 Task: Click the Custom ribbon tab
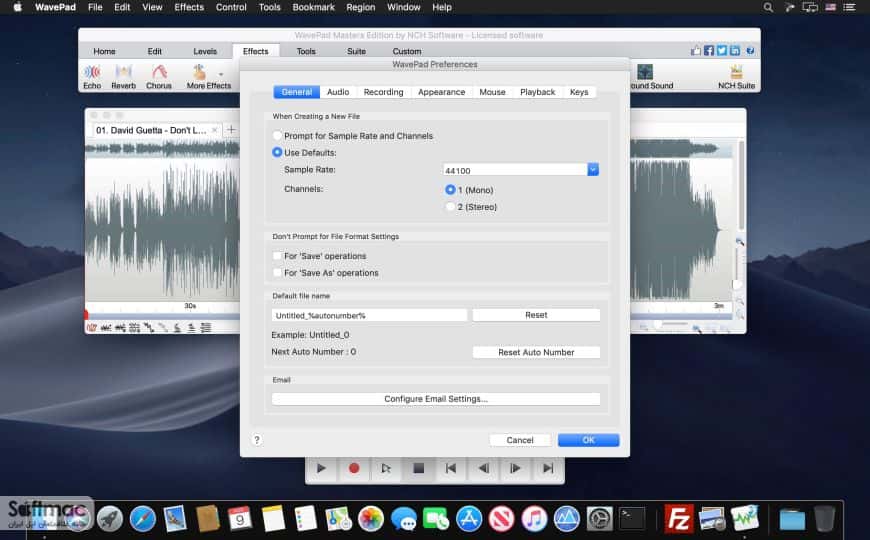coord(407,51)
